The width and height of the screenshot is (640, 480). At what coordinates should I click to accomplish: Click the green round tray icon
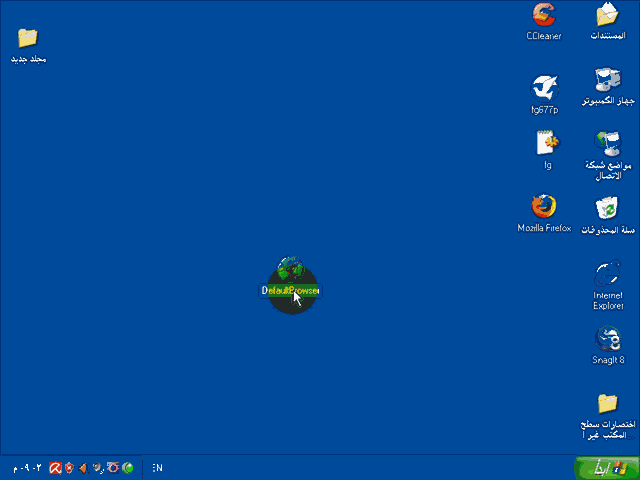pos(128,468)
